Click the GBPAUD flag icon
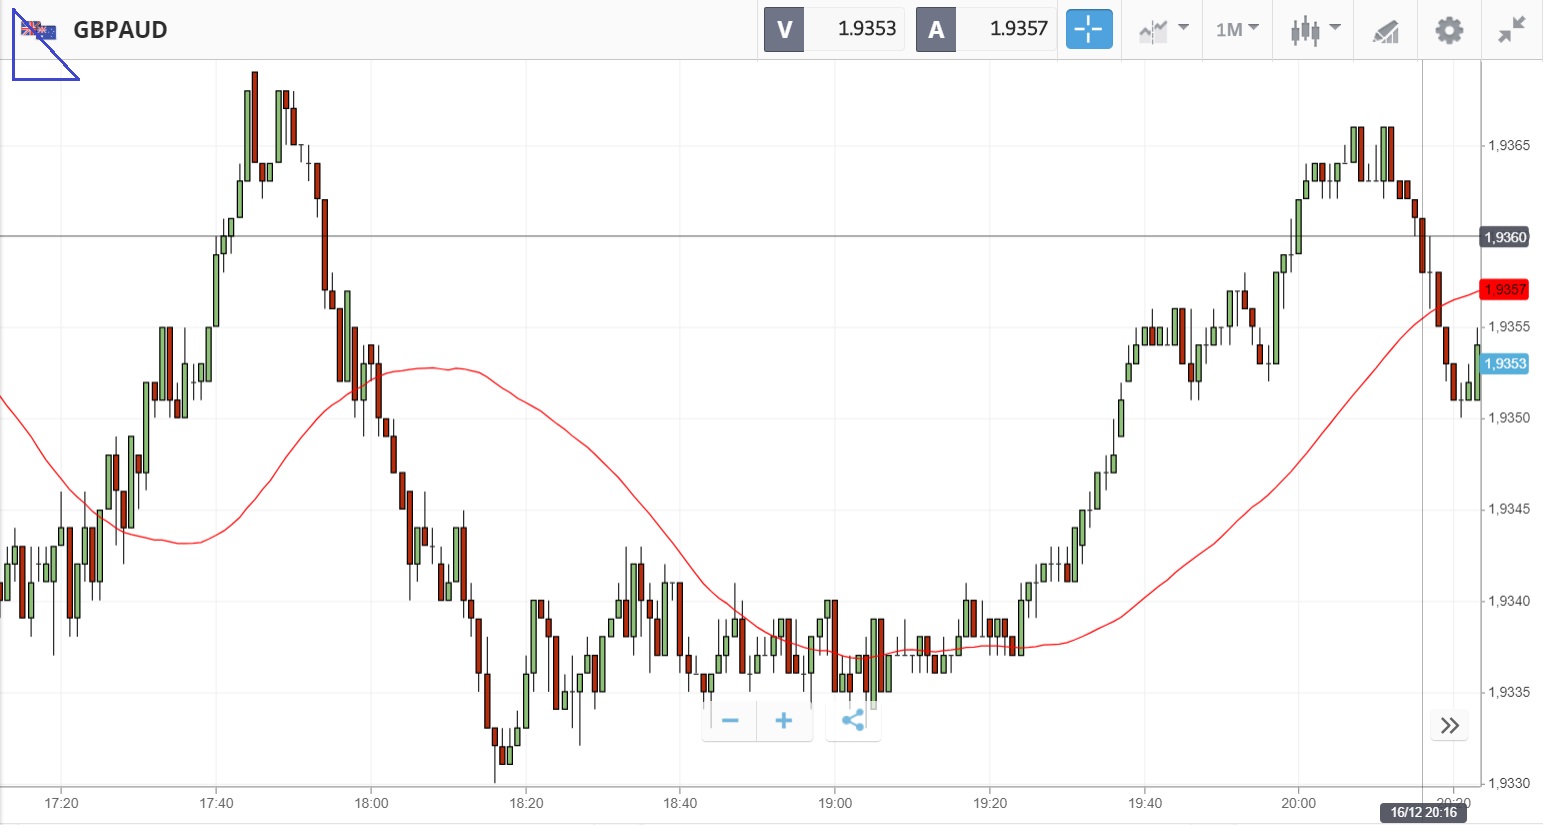Viewport: 1543px width, 825px height. coord(39,30)
